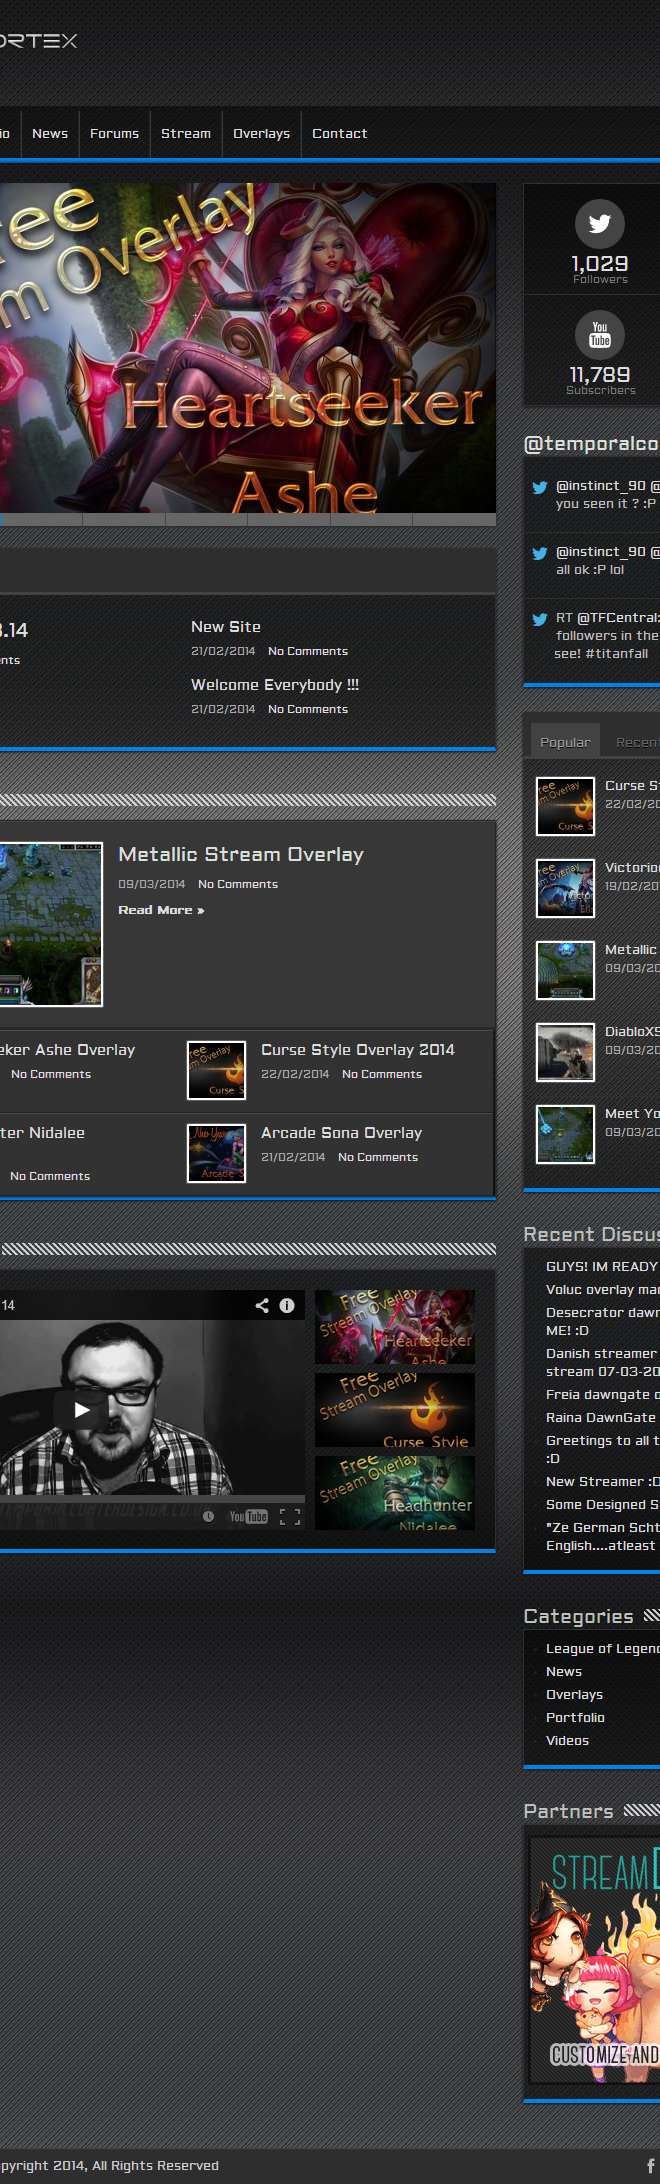Image resolution: width=660 pixels, height=2184 pixels.
Task: Click the Facebook icon in the footer
Action: [650, 2165]
